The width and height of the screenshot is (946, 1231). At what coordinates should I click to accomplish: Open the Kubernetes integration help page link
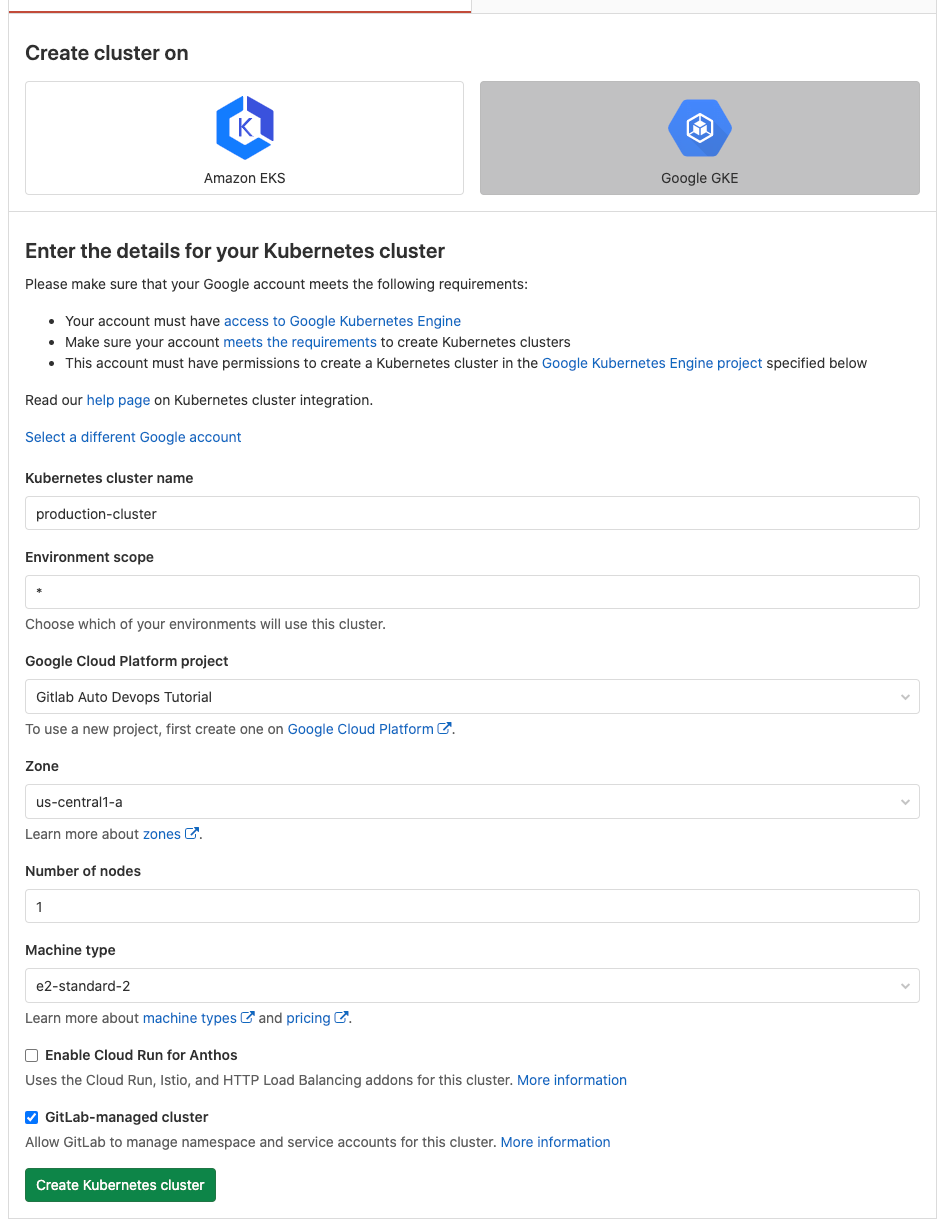pos(117,400)
